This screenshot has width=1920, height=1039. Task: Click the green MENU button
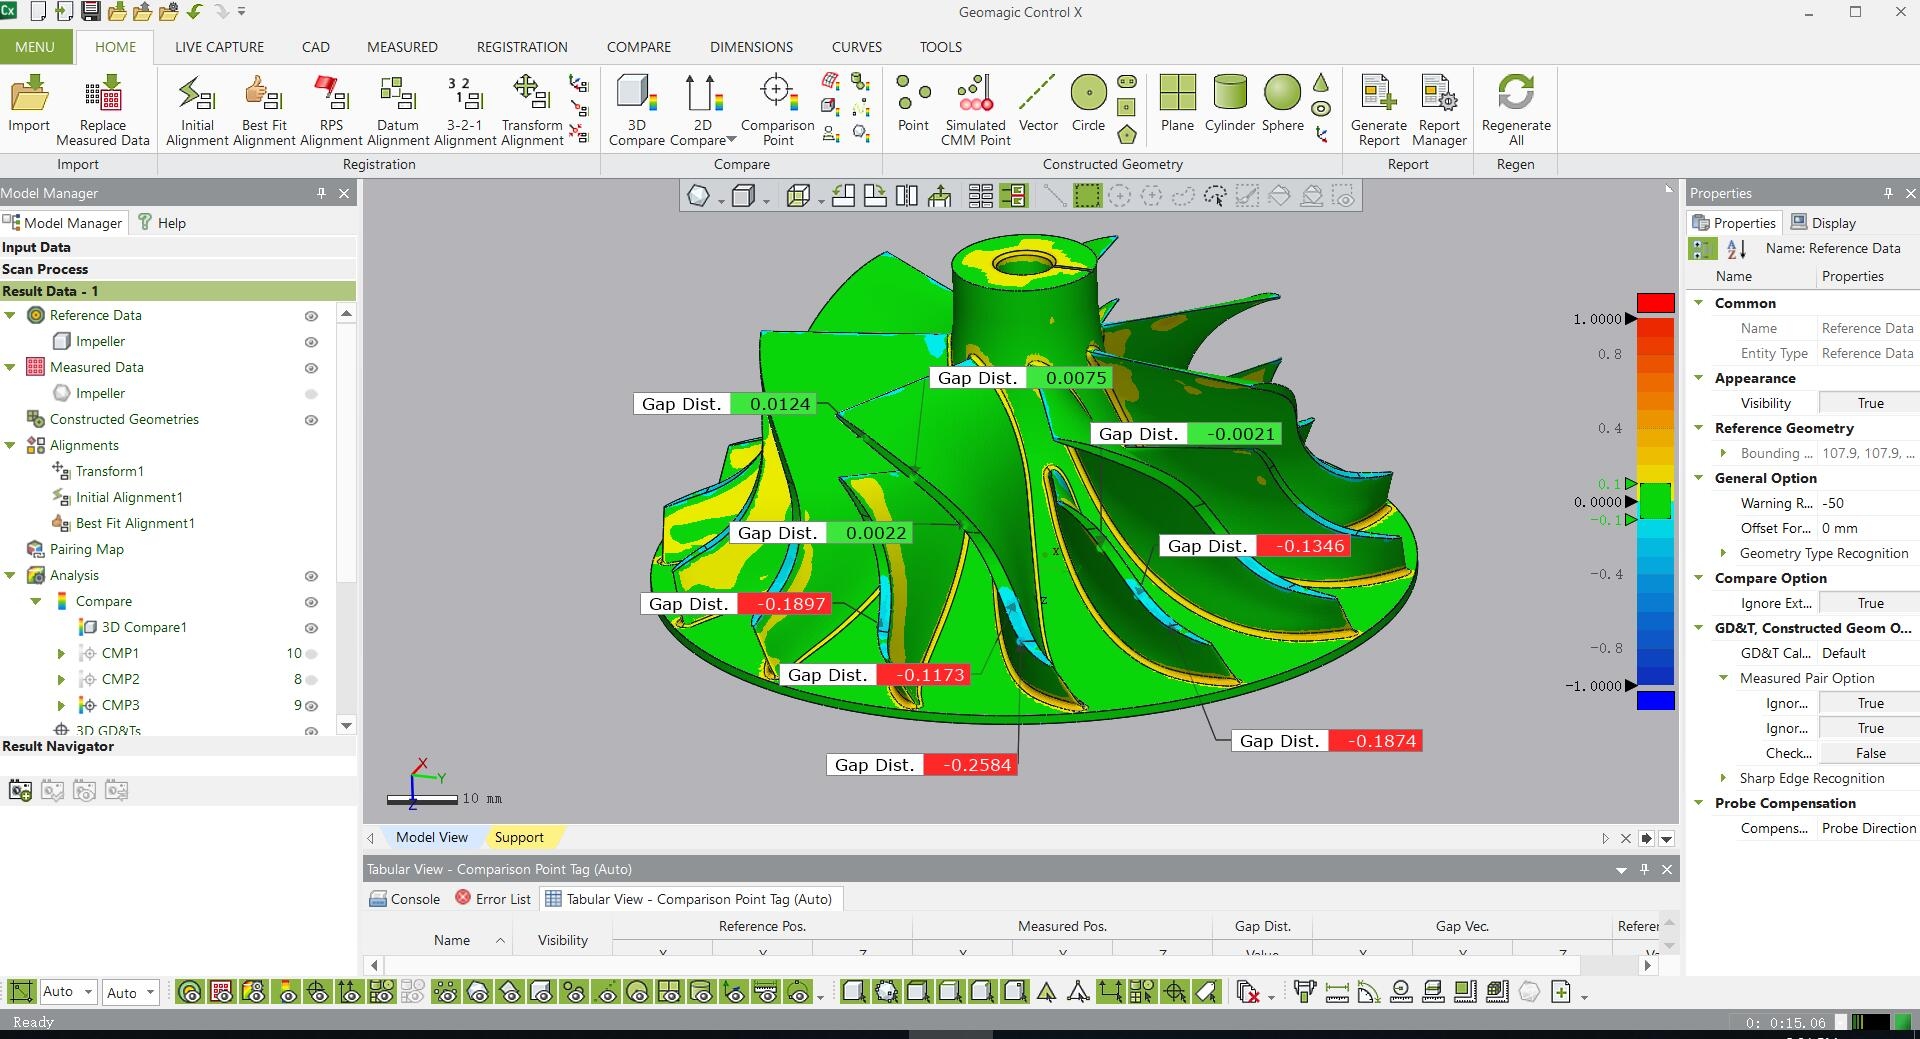(x=35, y=47)
